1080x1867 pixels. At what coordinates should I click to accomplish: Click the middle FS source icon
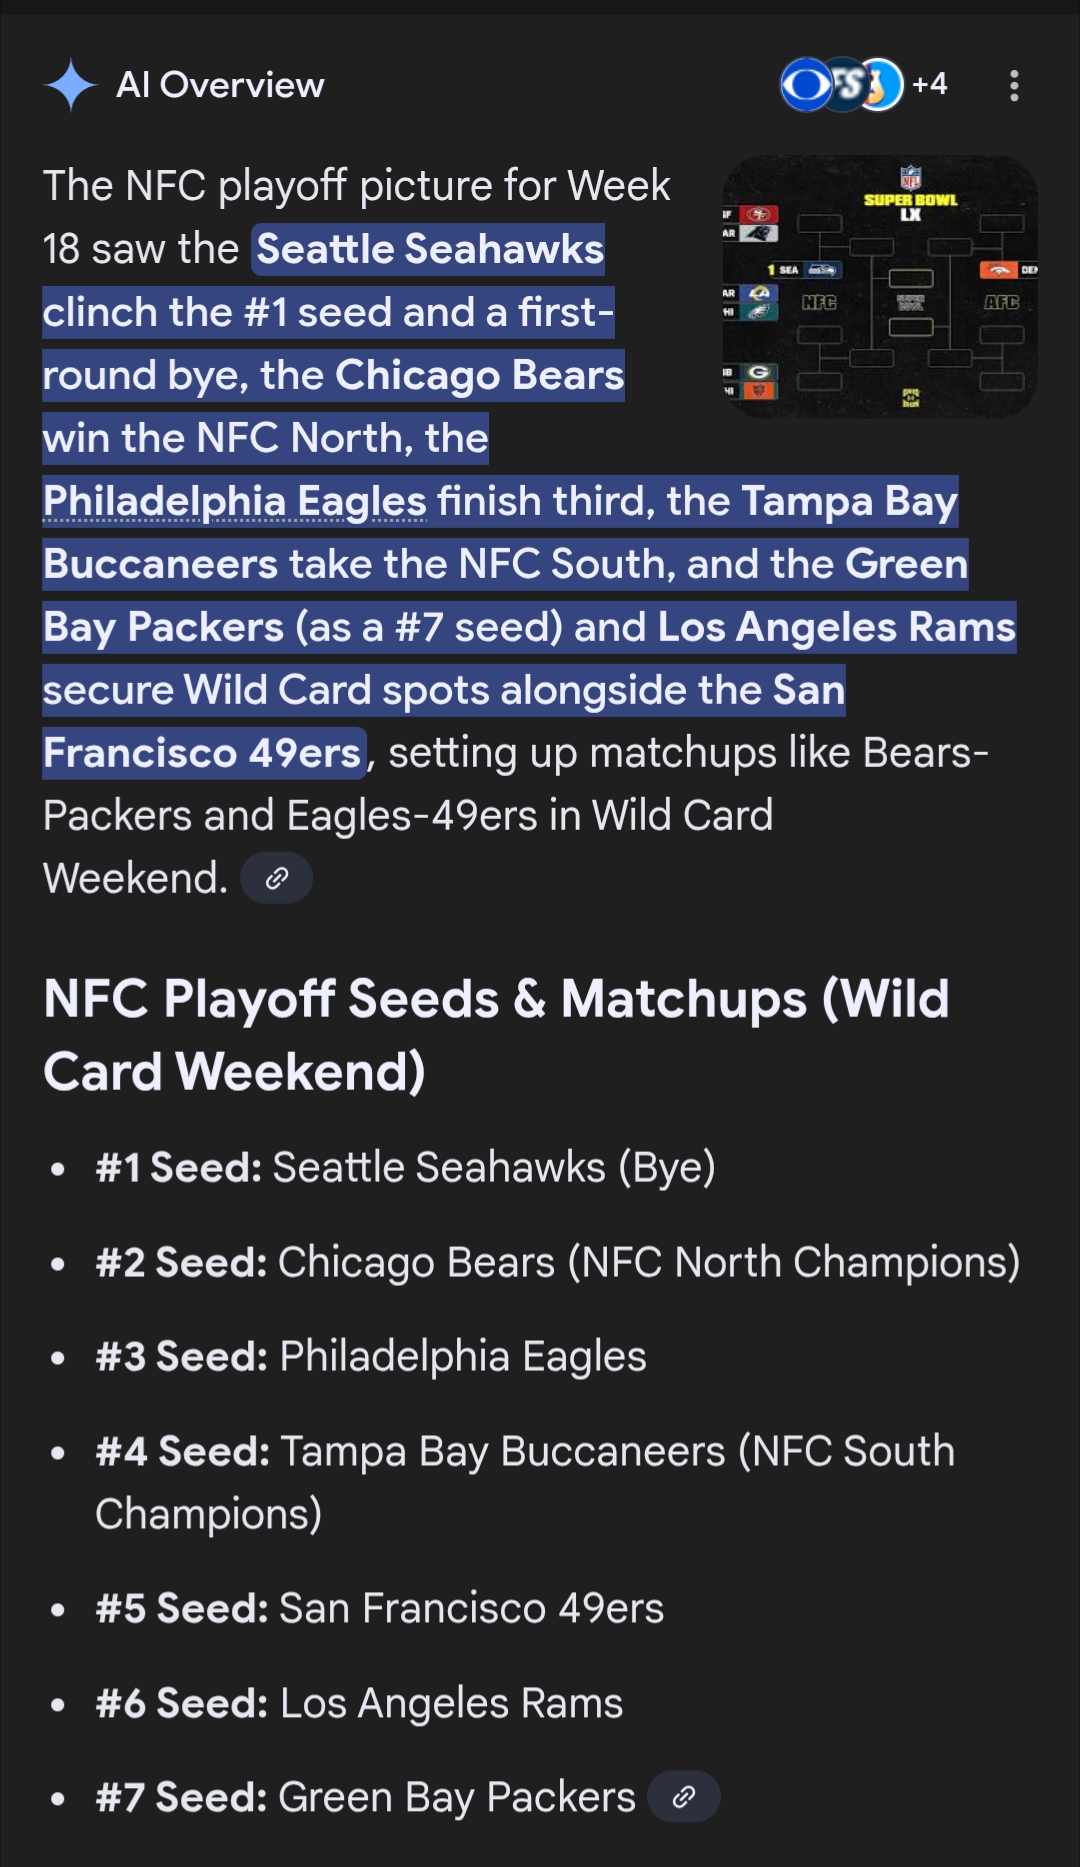coord(845,85)
